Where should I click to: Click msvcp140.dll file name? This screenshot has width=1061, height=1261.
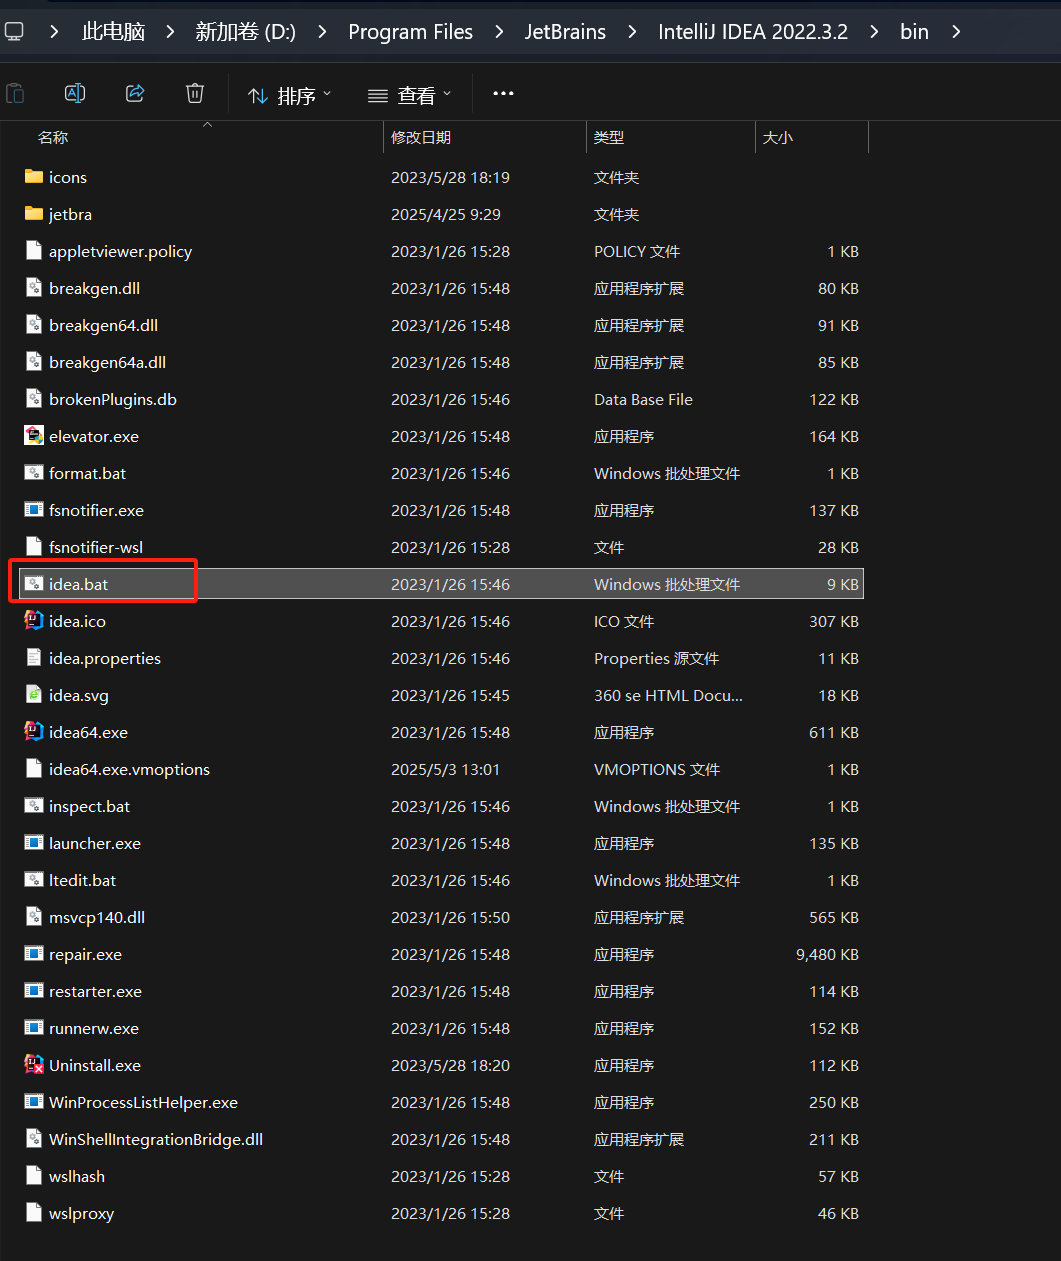click(x=97, y=917)
